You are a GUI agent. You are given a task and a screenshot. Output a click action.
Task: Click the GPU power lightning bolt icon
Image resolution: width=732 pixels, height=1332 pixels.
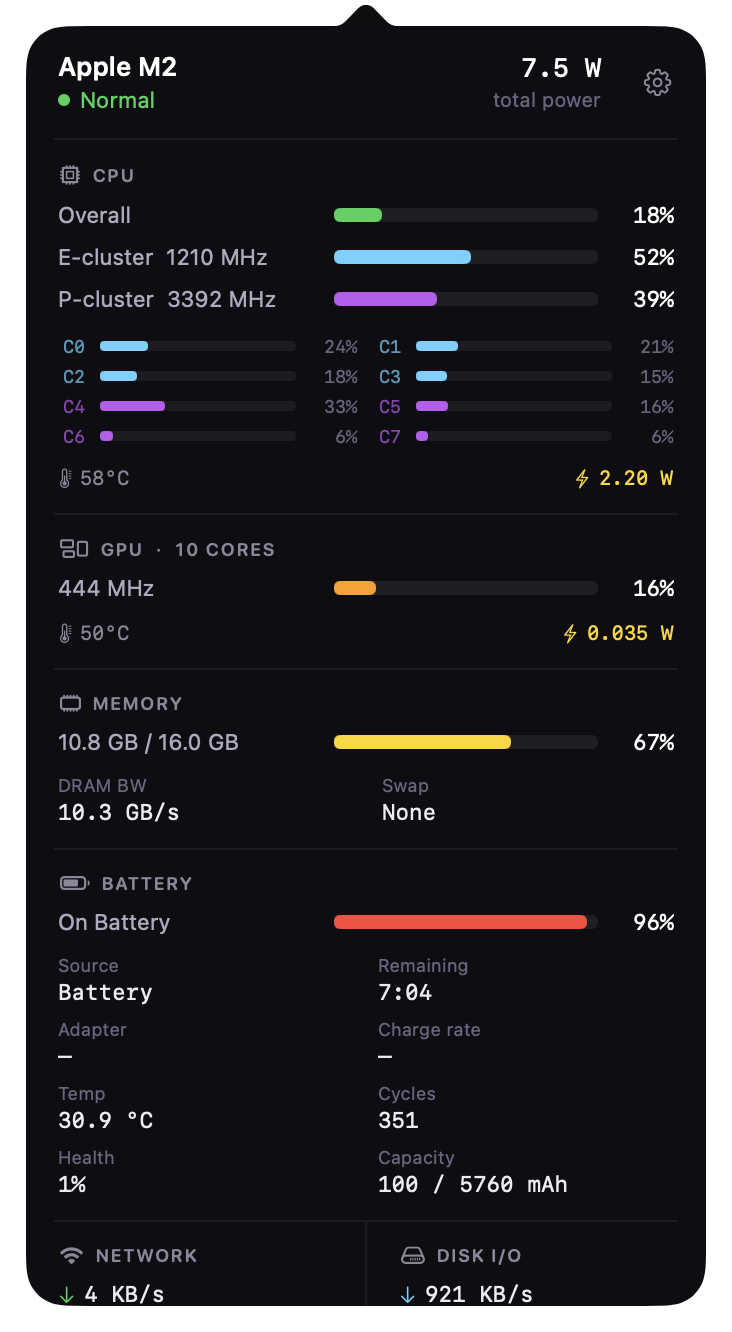(570, 633)
